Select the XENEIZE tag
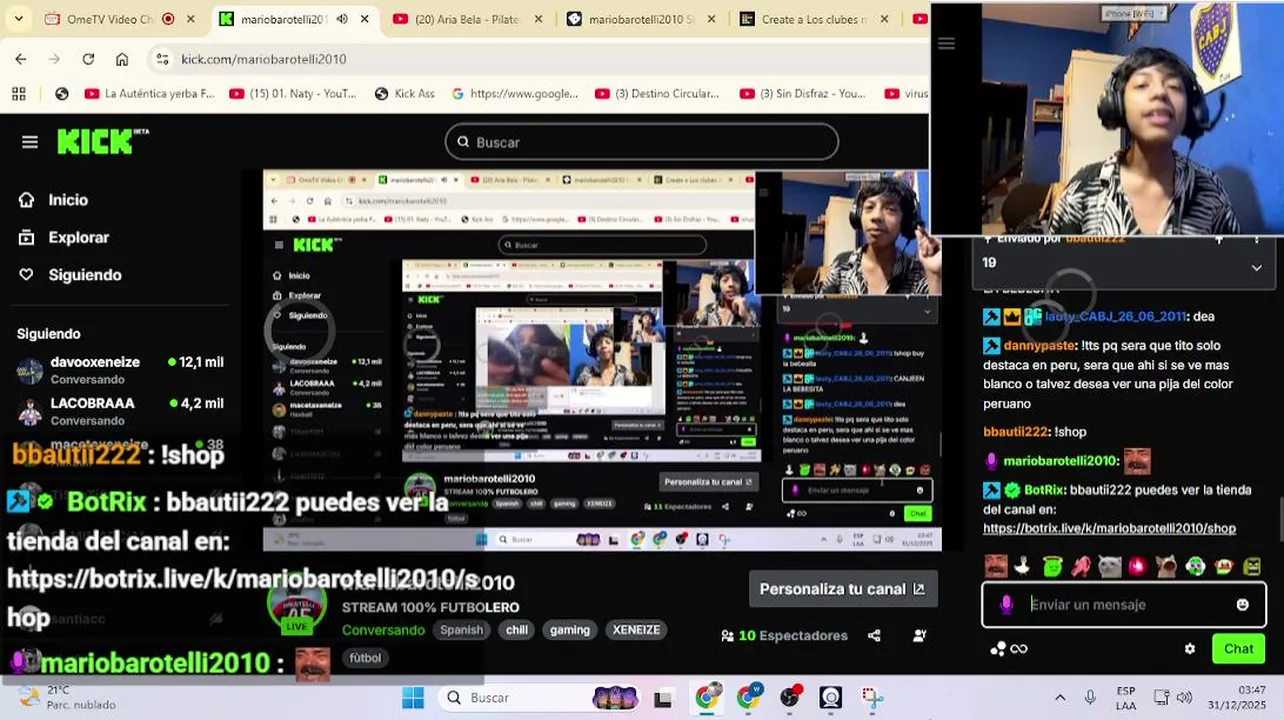This screenshot has height=720, width=1284. 636,630
